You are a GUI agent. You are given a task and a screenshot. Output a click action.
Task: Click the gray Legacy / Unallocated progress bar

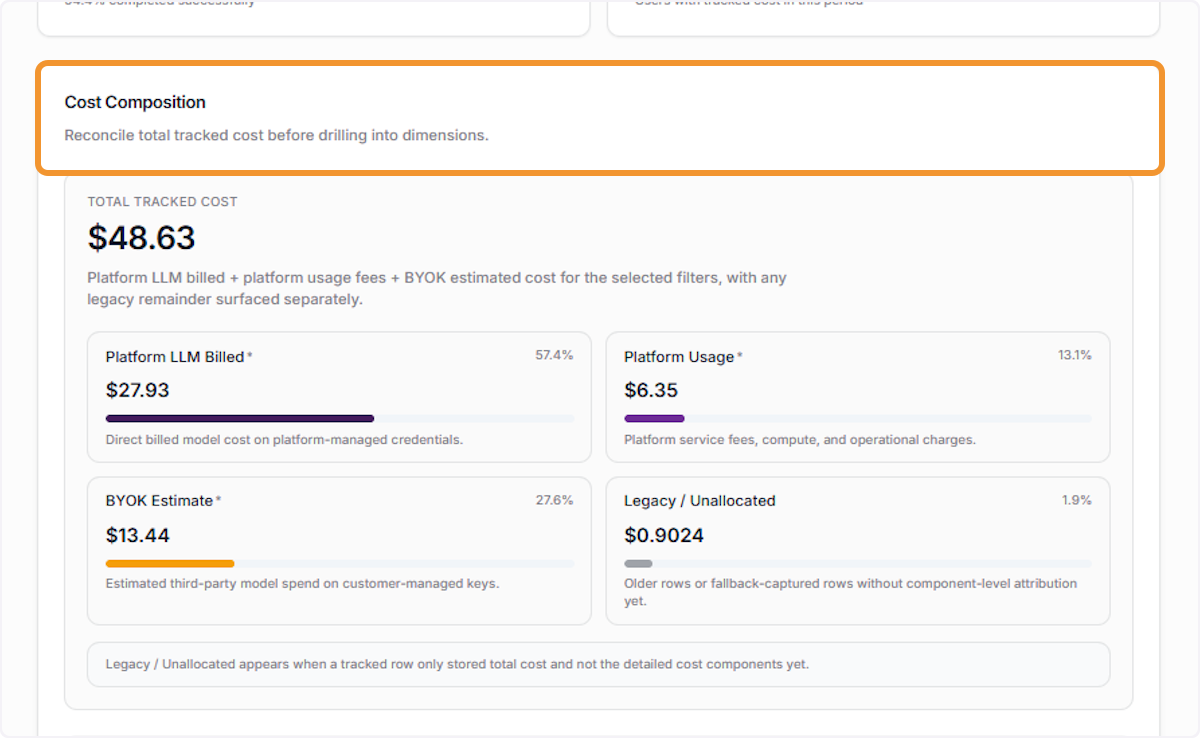638,563
